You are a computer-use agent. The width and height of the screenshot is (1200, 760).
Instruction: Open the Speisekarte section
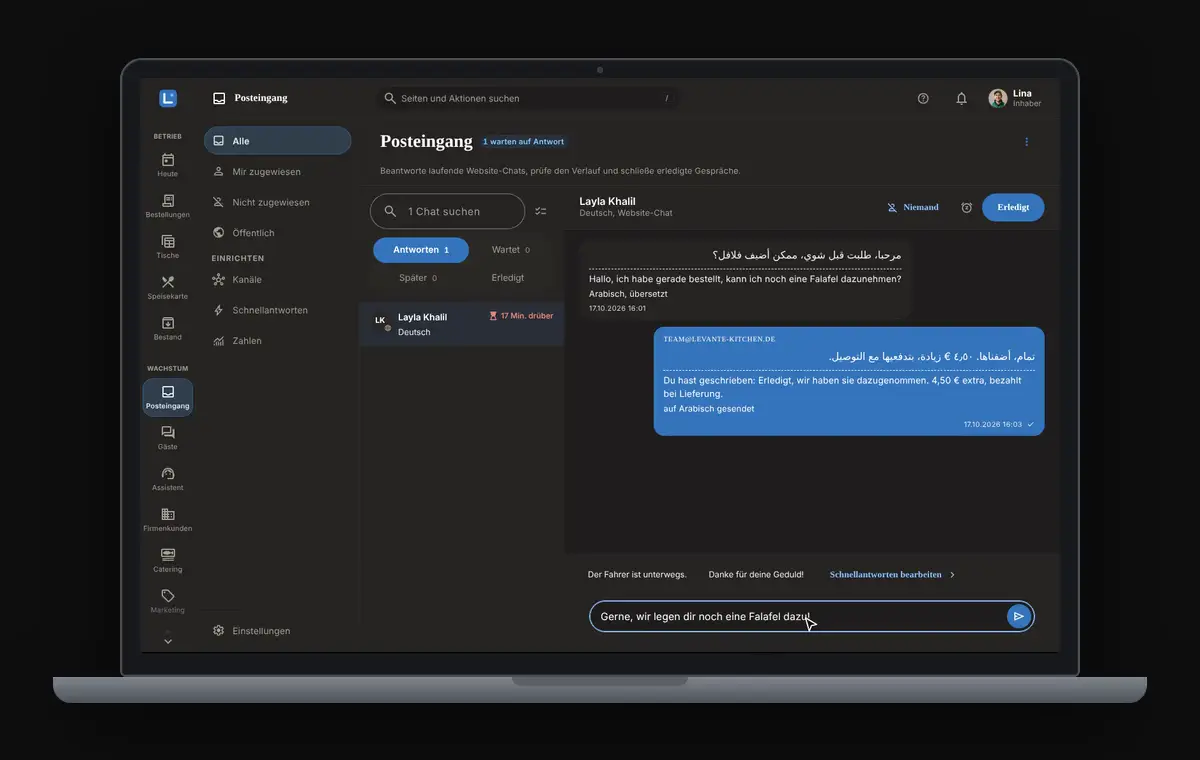[x=167, y=288]
